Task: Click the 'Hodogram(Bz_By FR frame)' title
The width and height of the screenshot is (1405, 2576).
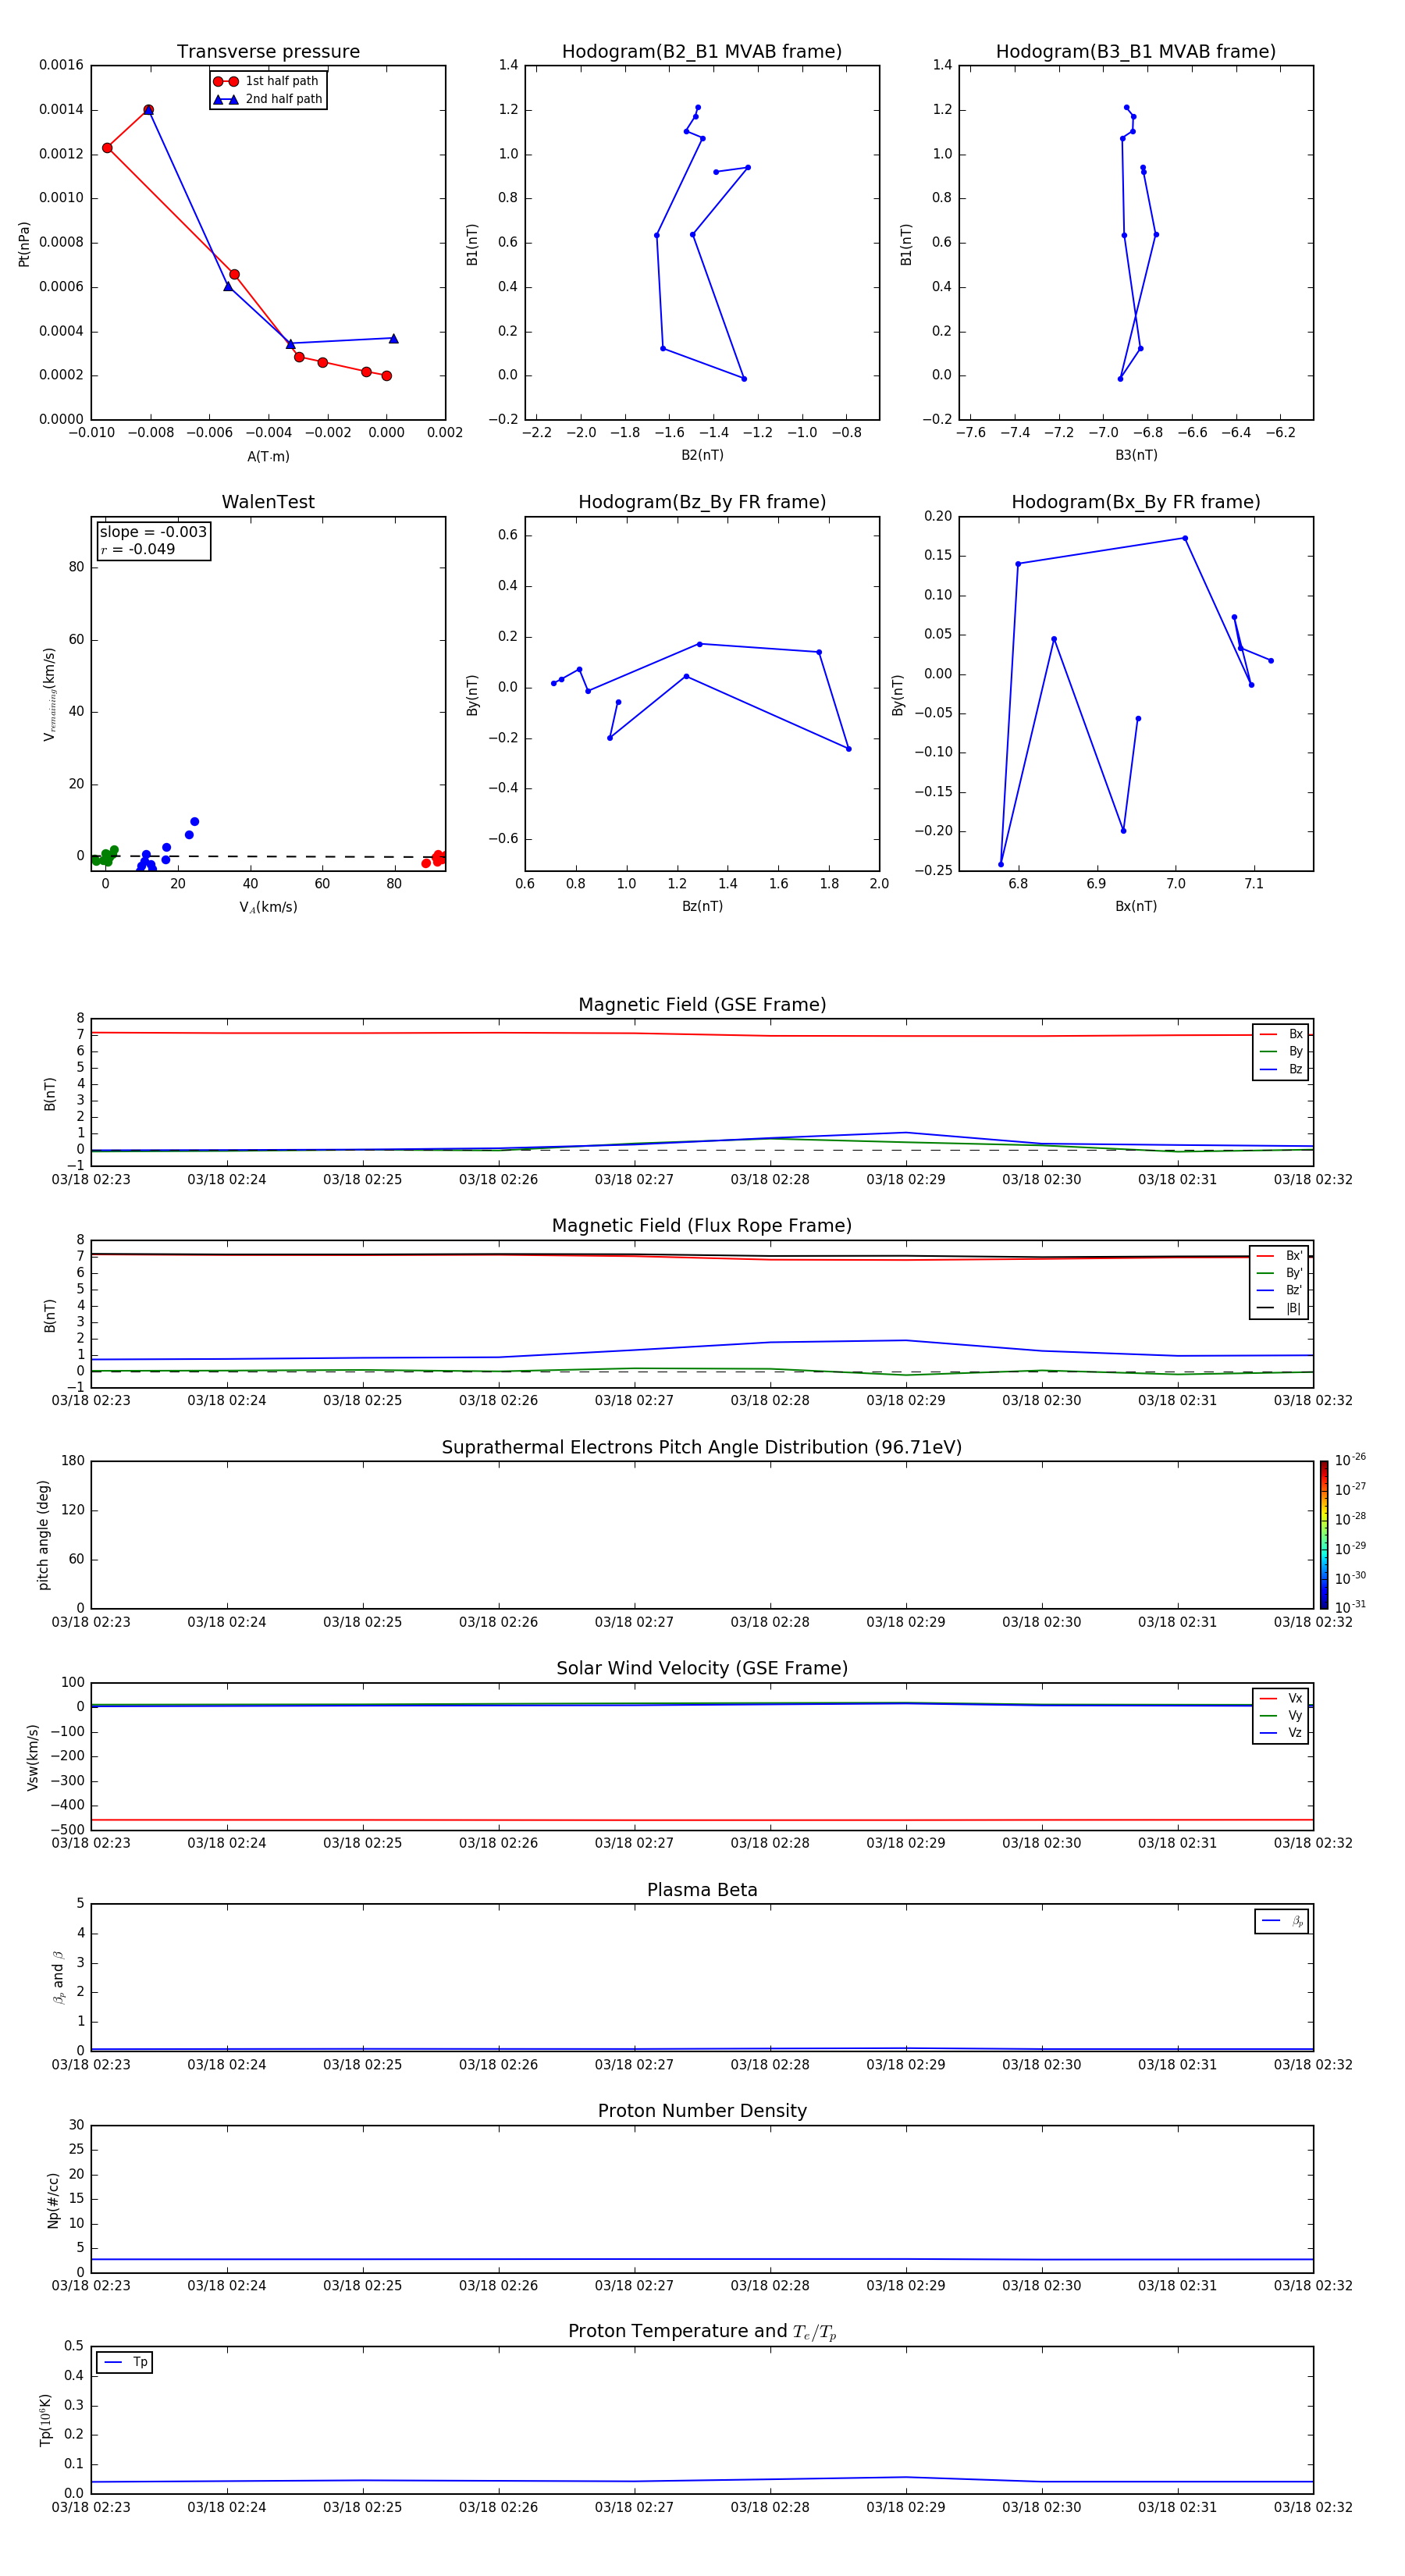Action: (702, 502)
